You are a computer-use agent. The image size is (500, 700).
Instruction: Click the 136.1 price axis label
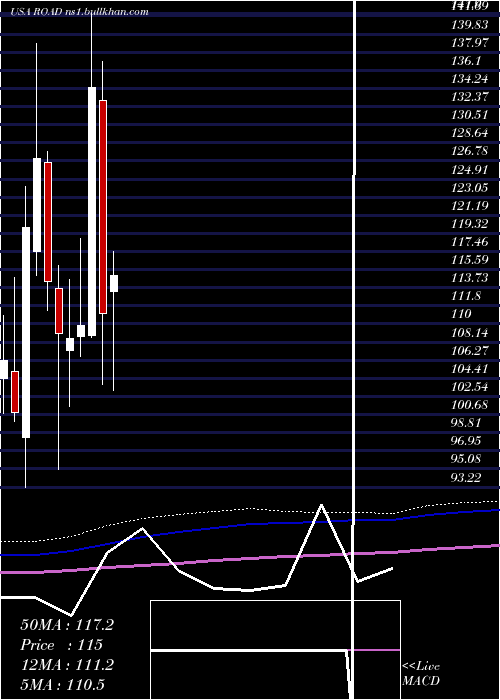[x=467, y=61]
